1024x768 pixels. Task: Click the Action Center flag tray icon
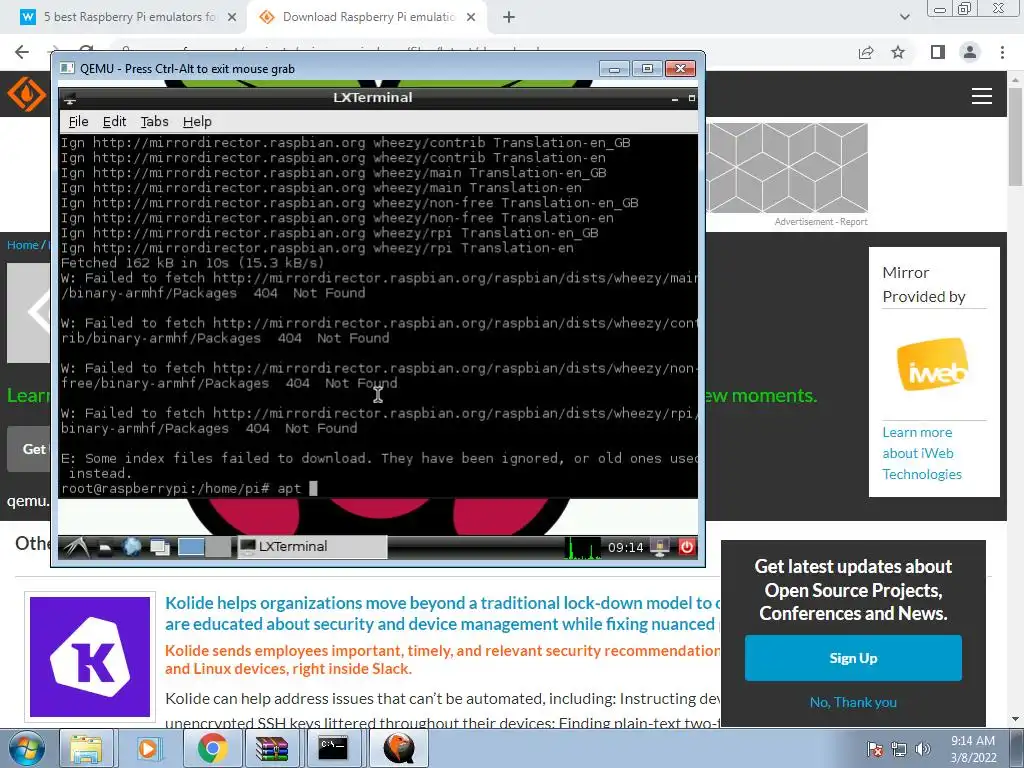click(874, 749)
